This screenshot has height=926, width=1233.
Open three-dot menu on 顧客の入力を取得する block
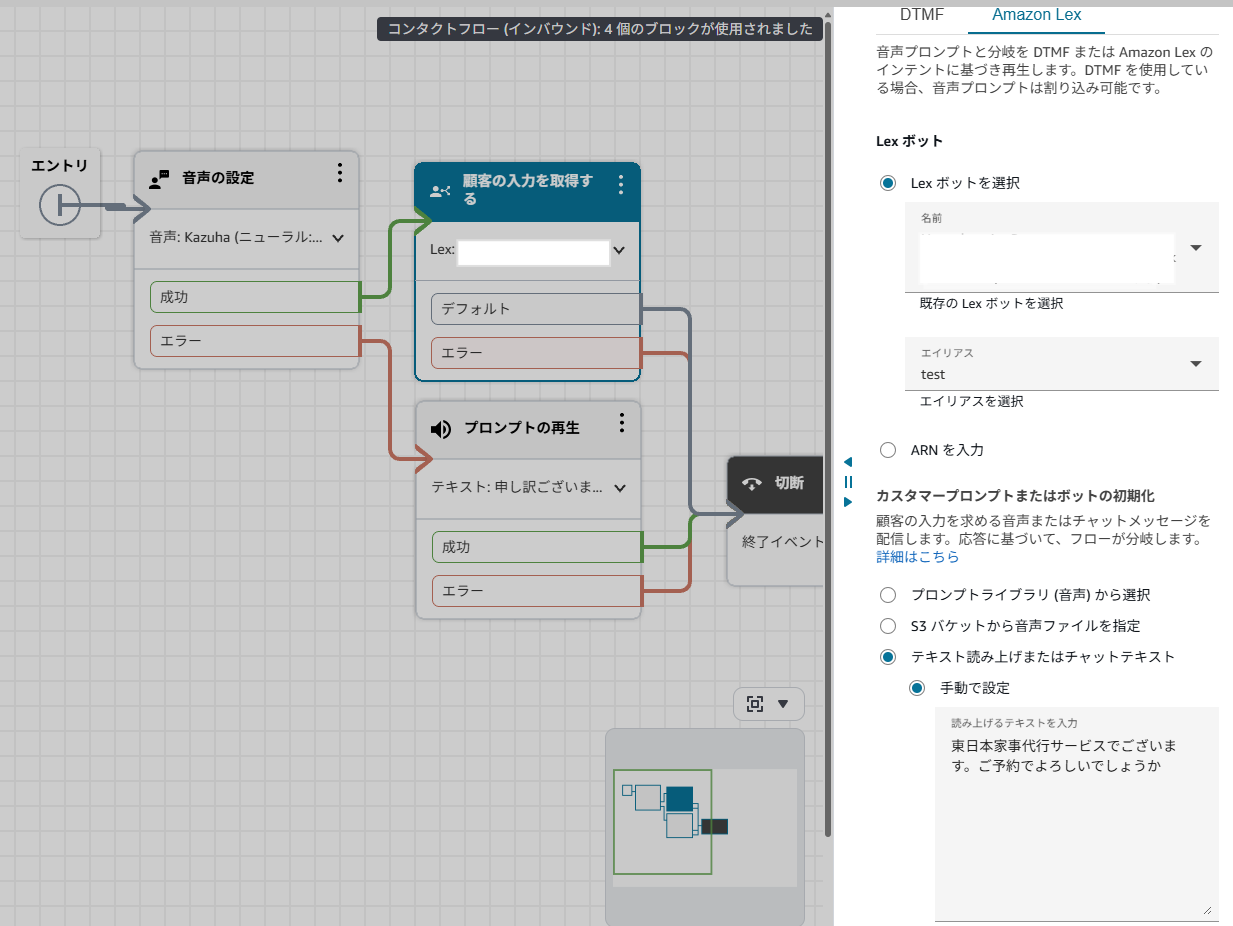pos(620,185)
